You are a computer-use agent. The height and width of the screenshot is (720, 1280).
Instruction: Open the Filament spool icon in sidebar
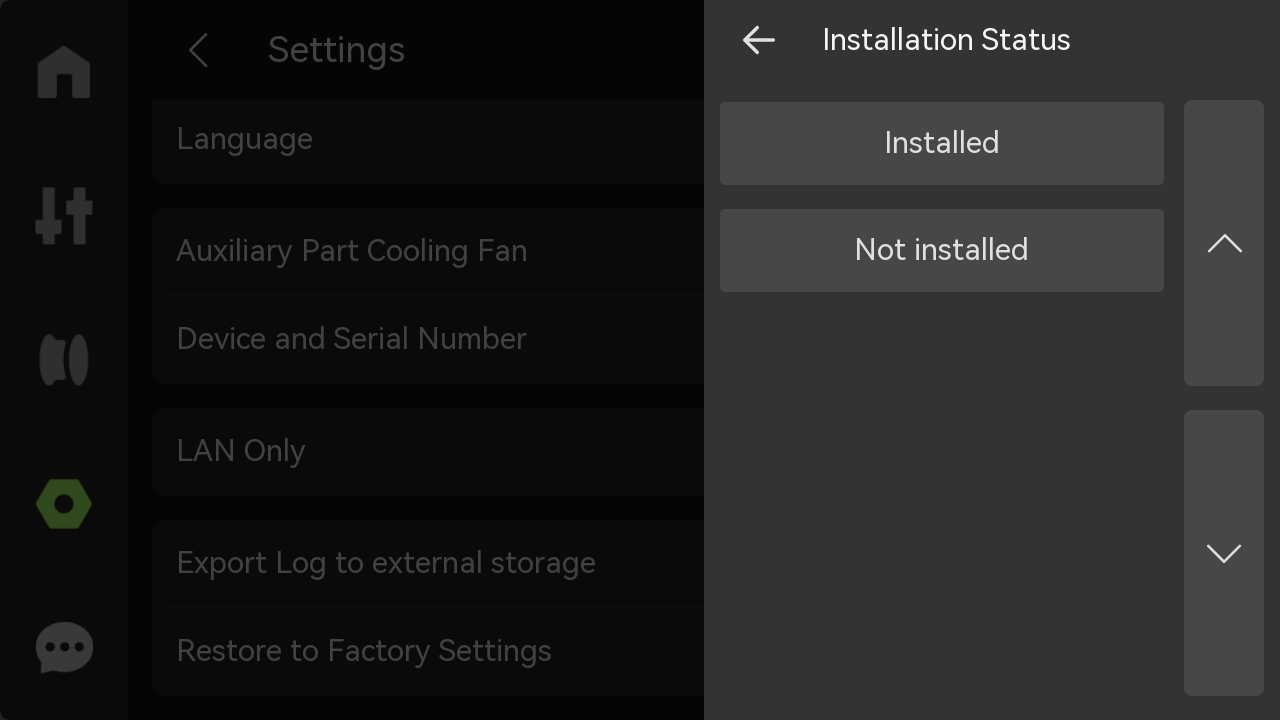click(64, 360)
